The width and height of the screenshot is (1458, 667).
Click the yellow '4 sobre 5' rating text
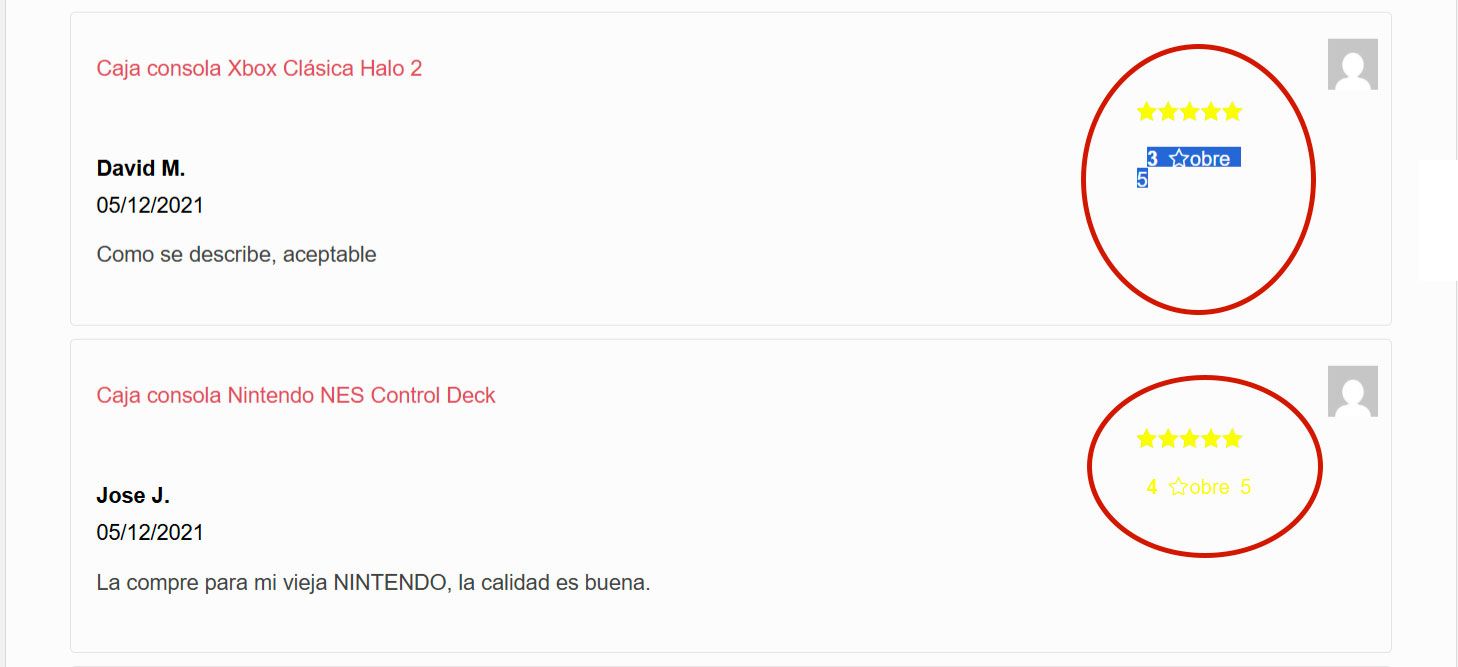pos(1199,487)
